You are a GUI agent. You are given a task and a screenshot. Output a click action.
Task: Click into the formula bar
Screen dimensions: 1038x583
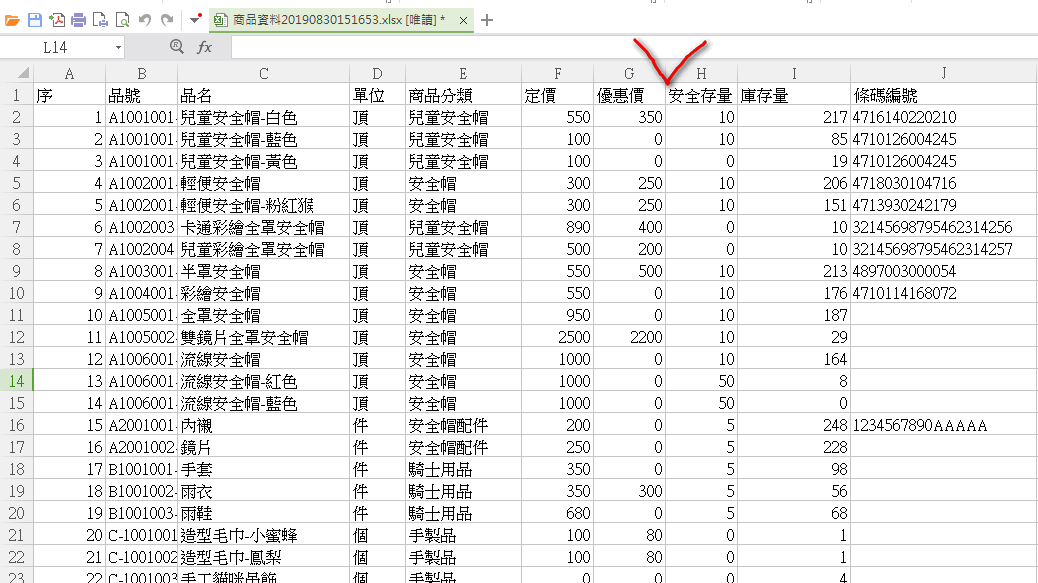point(634,47)
